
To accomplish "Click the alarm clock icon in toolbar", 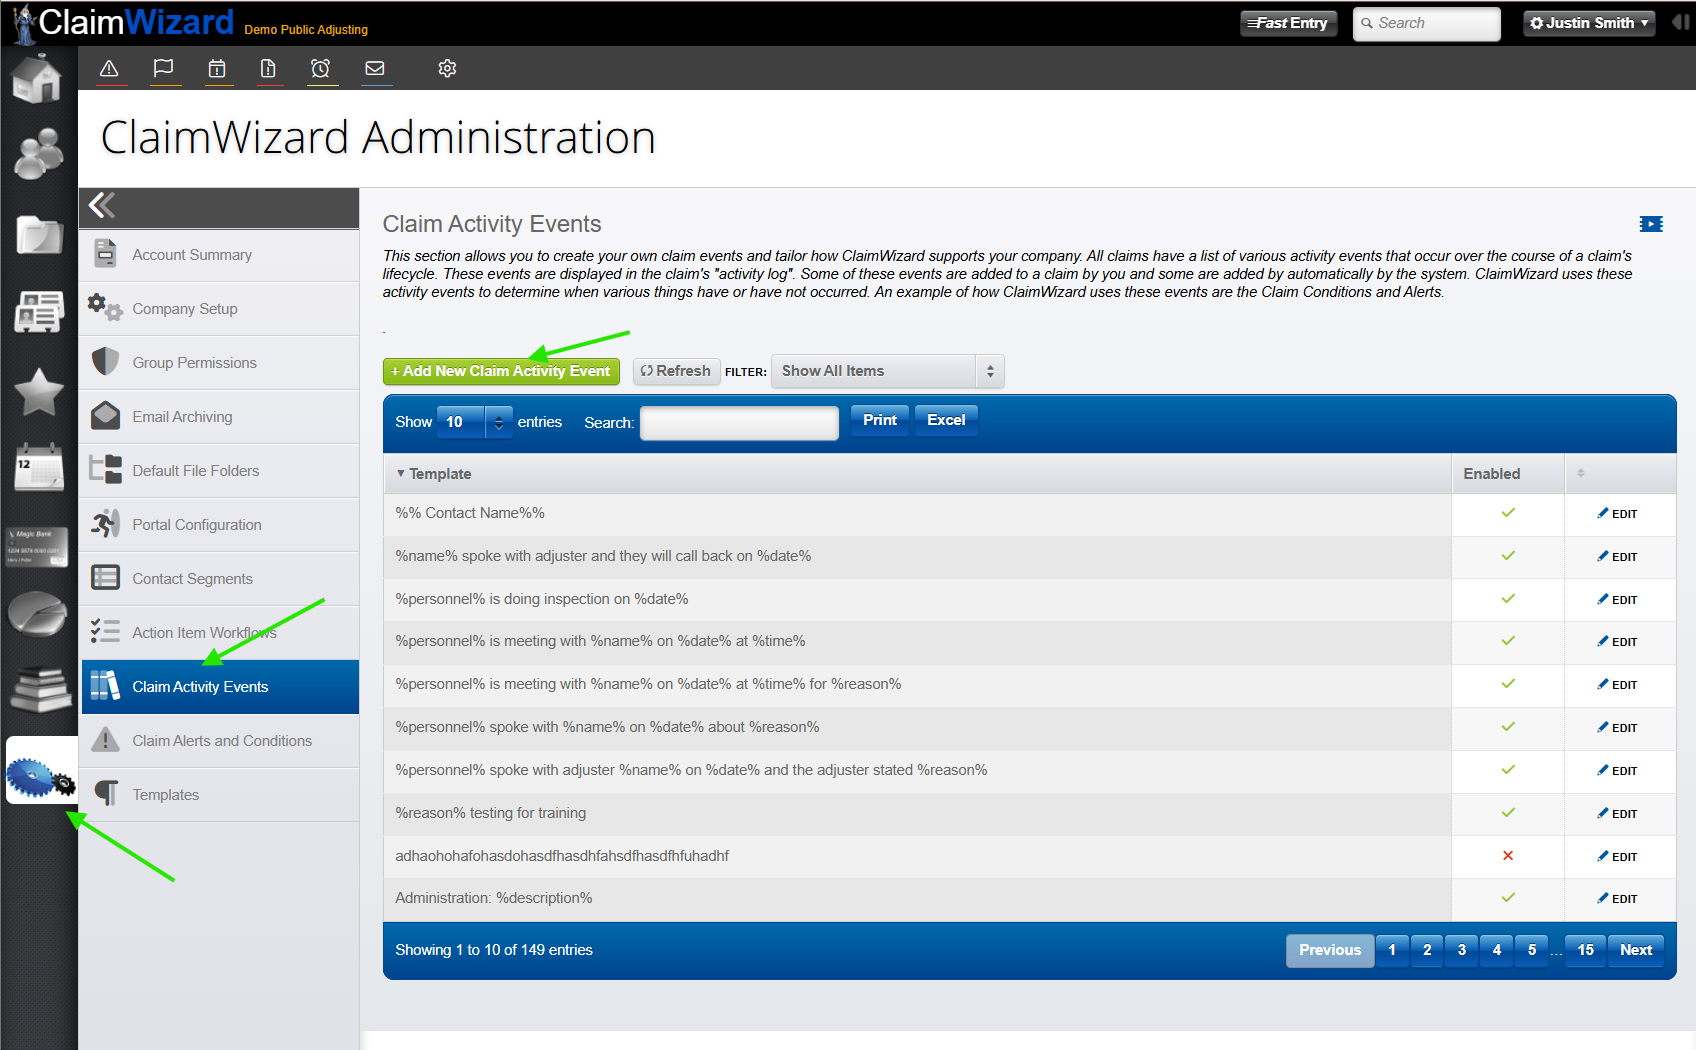I will (x=320, y=68).
